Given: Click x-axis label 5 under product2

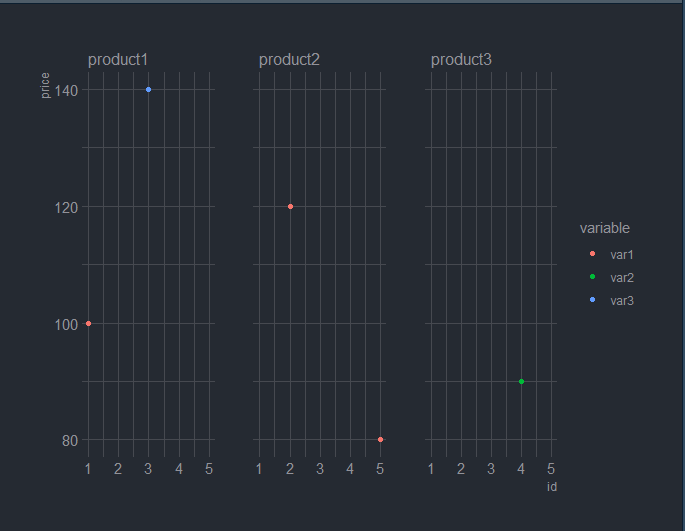Looking at the screenshot, I should point(380,469).
